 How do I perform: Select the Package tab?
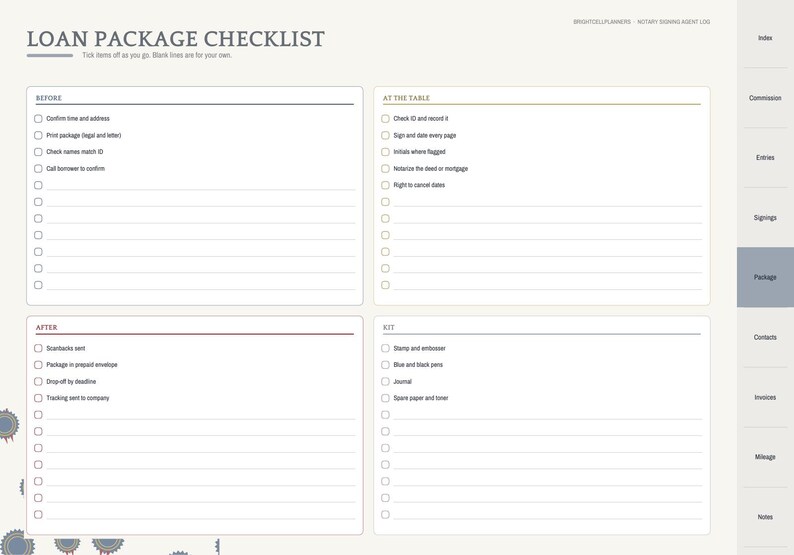(x=765, y=277)
